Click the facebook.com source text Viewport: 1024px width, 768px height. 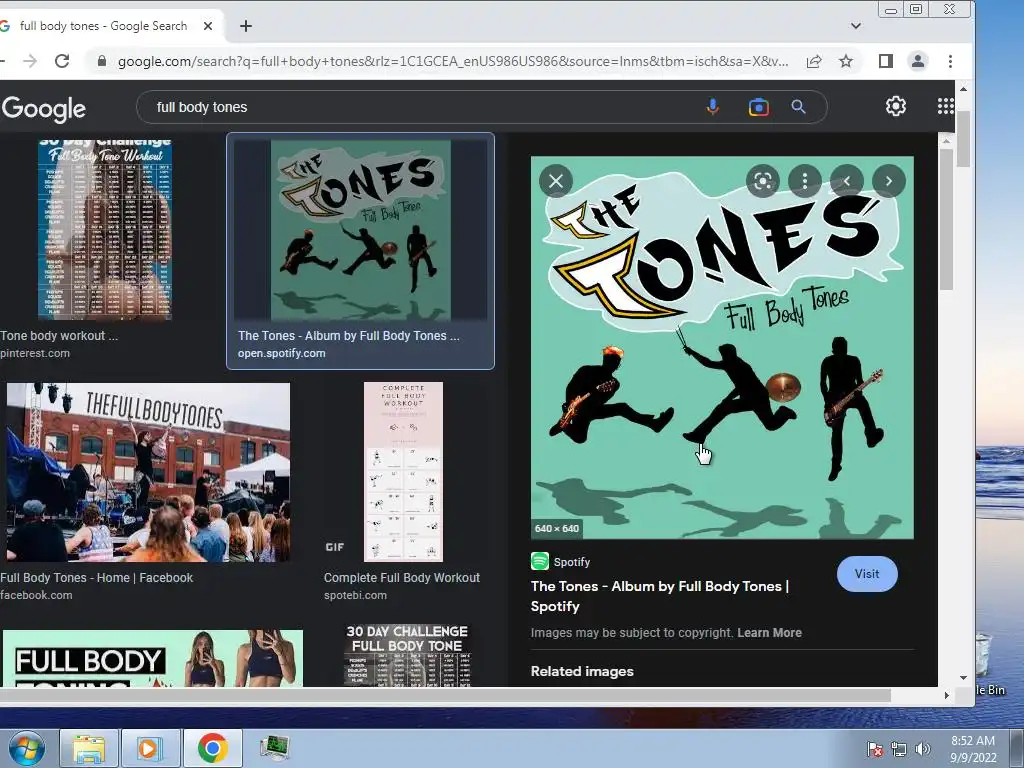(x=36, y=596)
